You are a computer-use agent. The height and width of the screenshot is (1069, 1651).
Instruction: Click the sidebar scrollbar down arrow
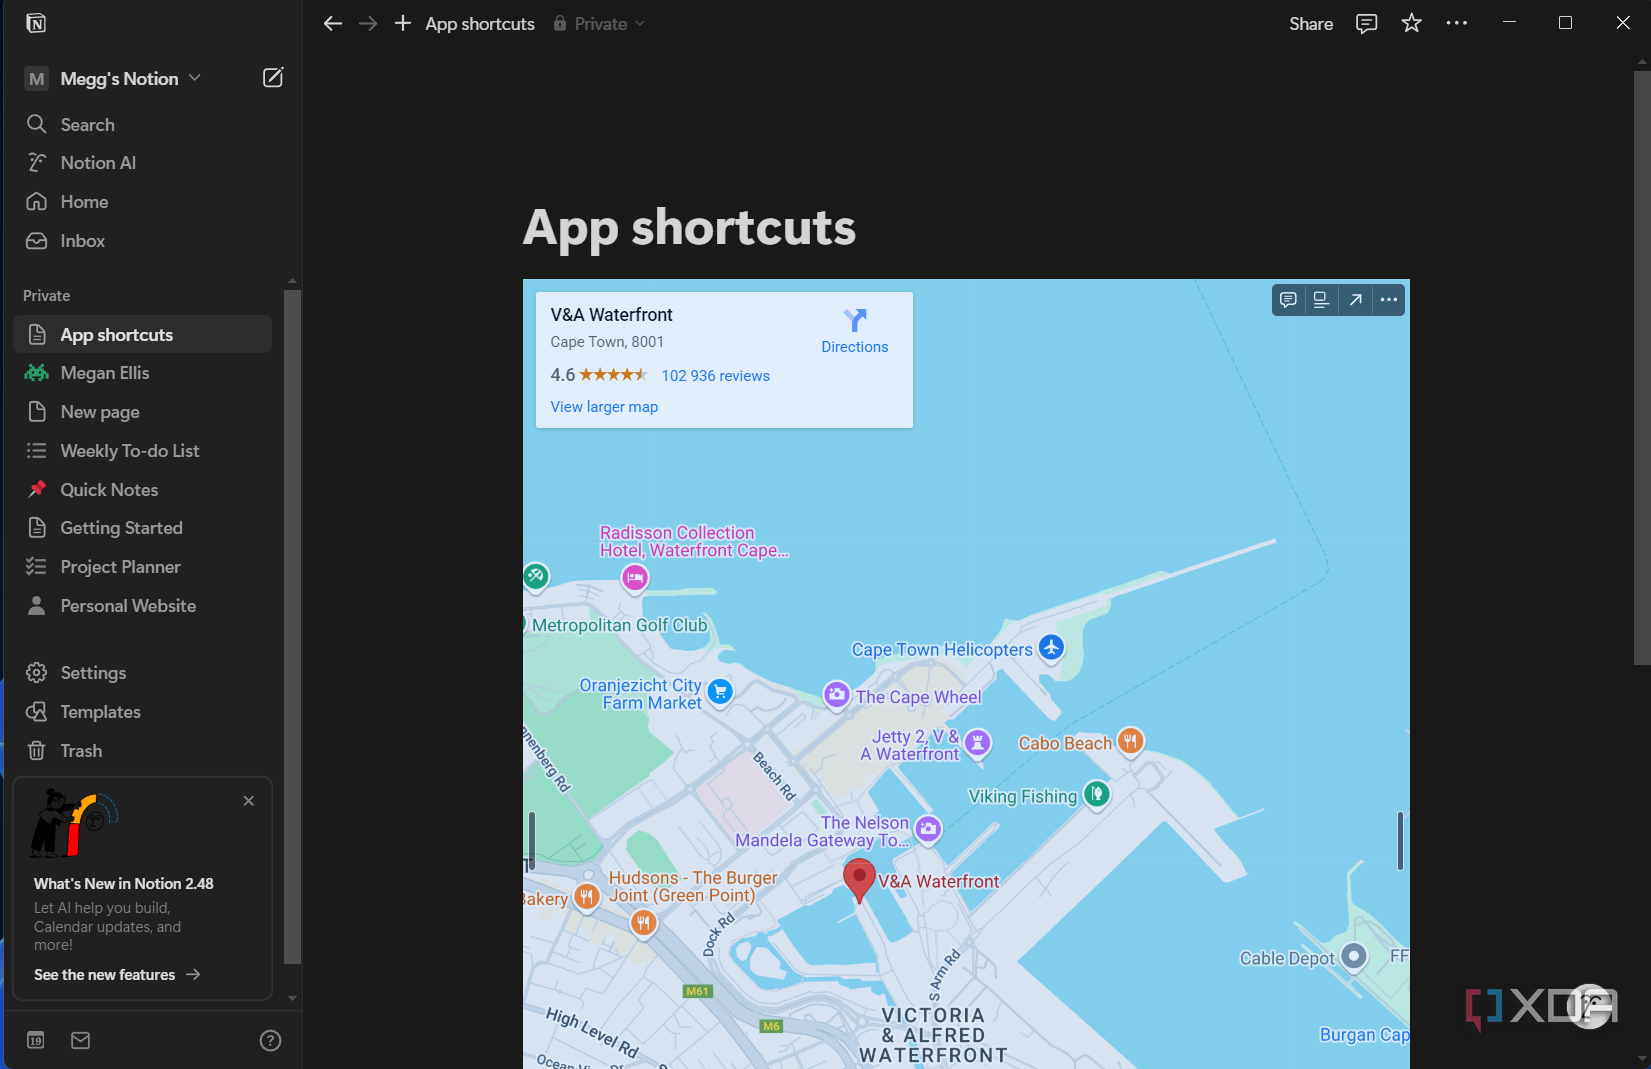pyautogui.click(x=292, y=998)
